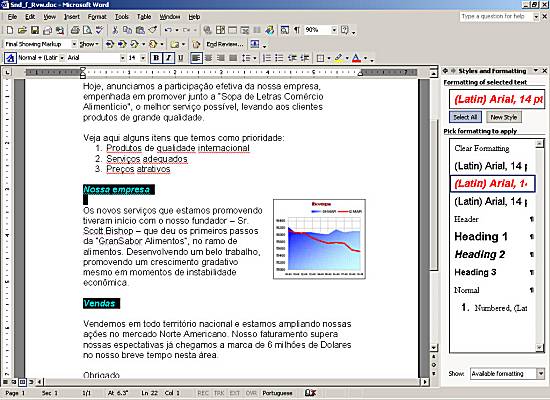550x400 pixels.
Task: Open the font size 14 dropdown
Action: coord(143,58)
